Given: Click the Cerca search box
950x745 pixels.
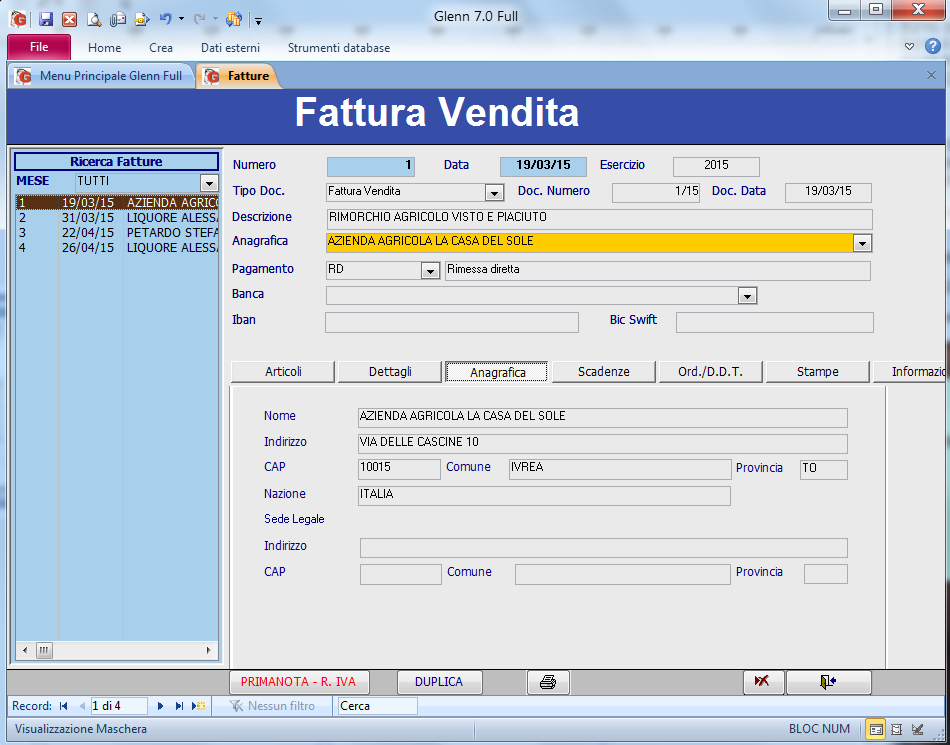Looking at the screenshot, I should point(377,706).
